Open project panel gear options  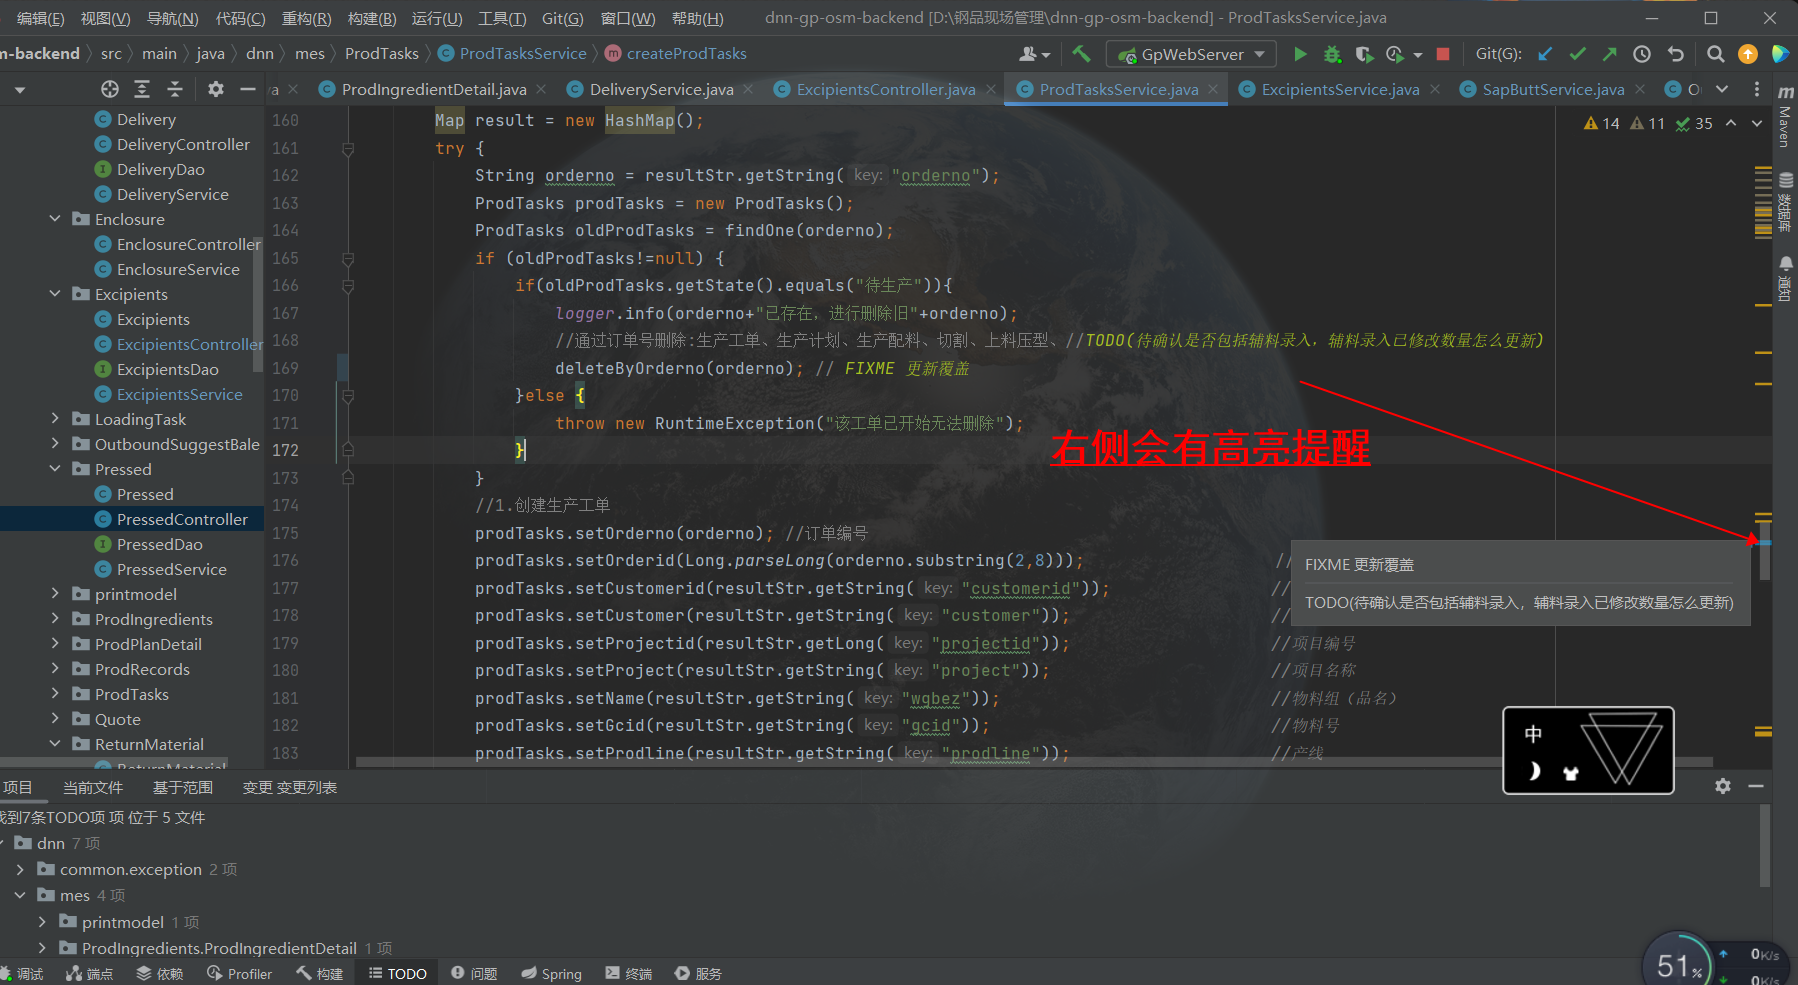click(x=215, y=89)
